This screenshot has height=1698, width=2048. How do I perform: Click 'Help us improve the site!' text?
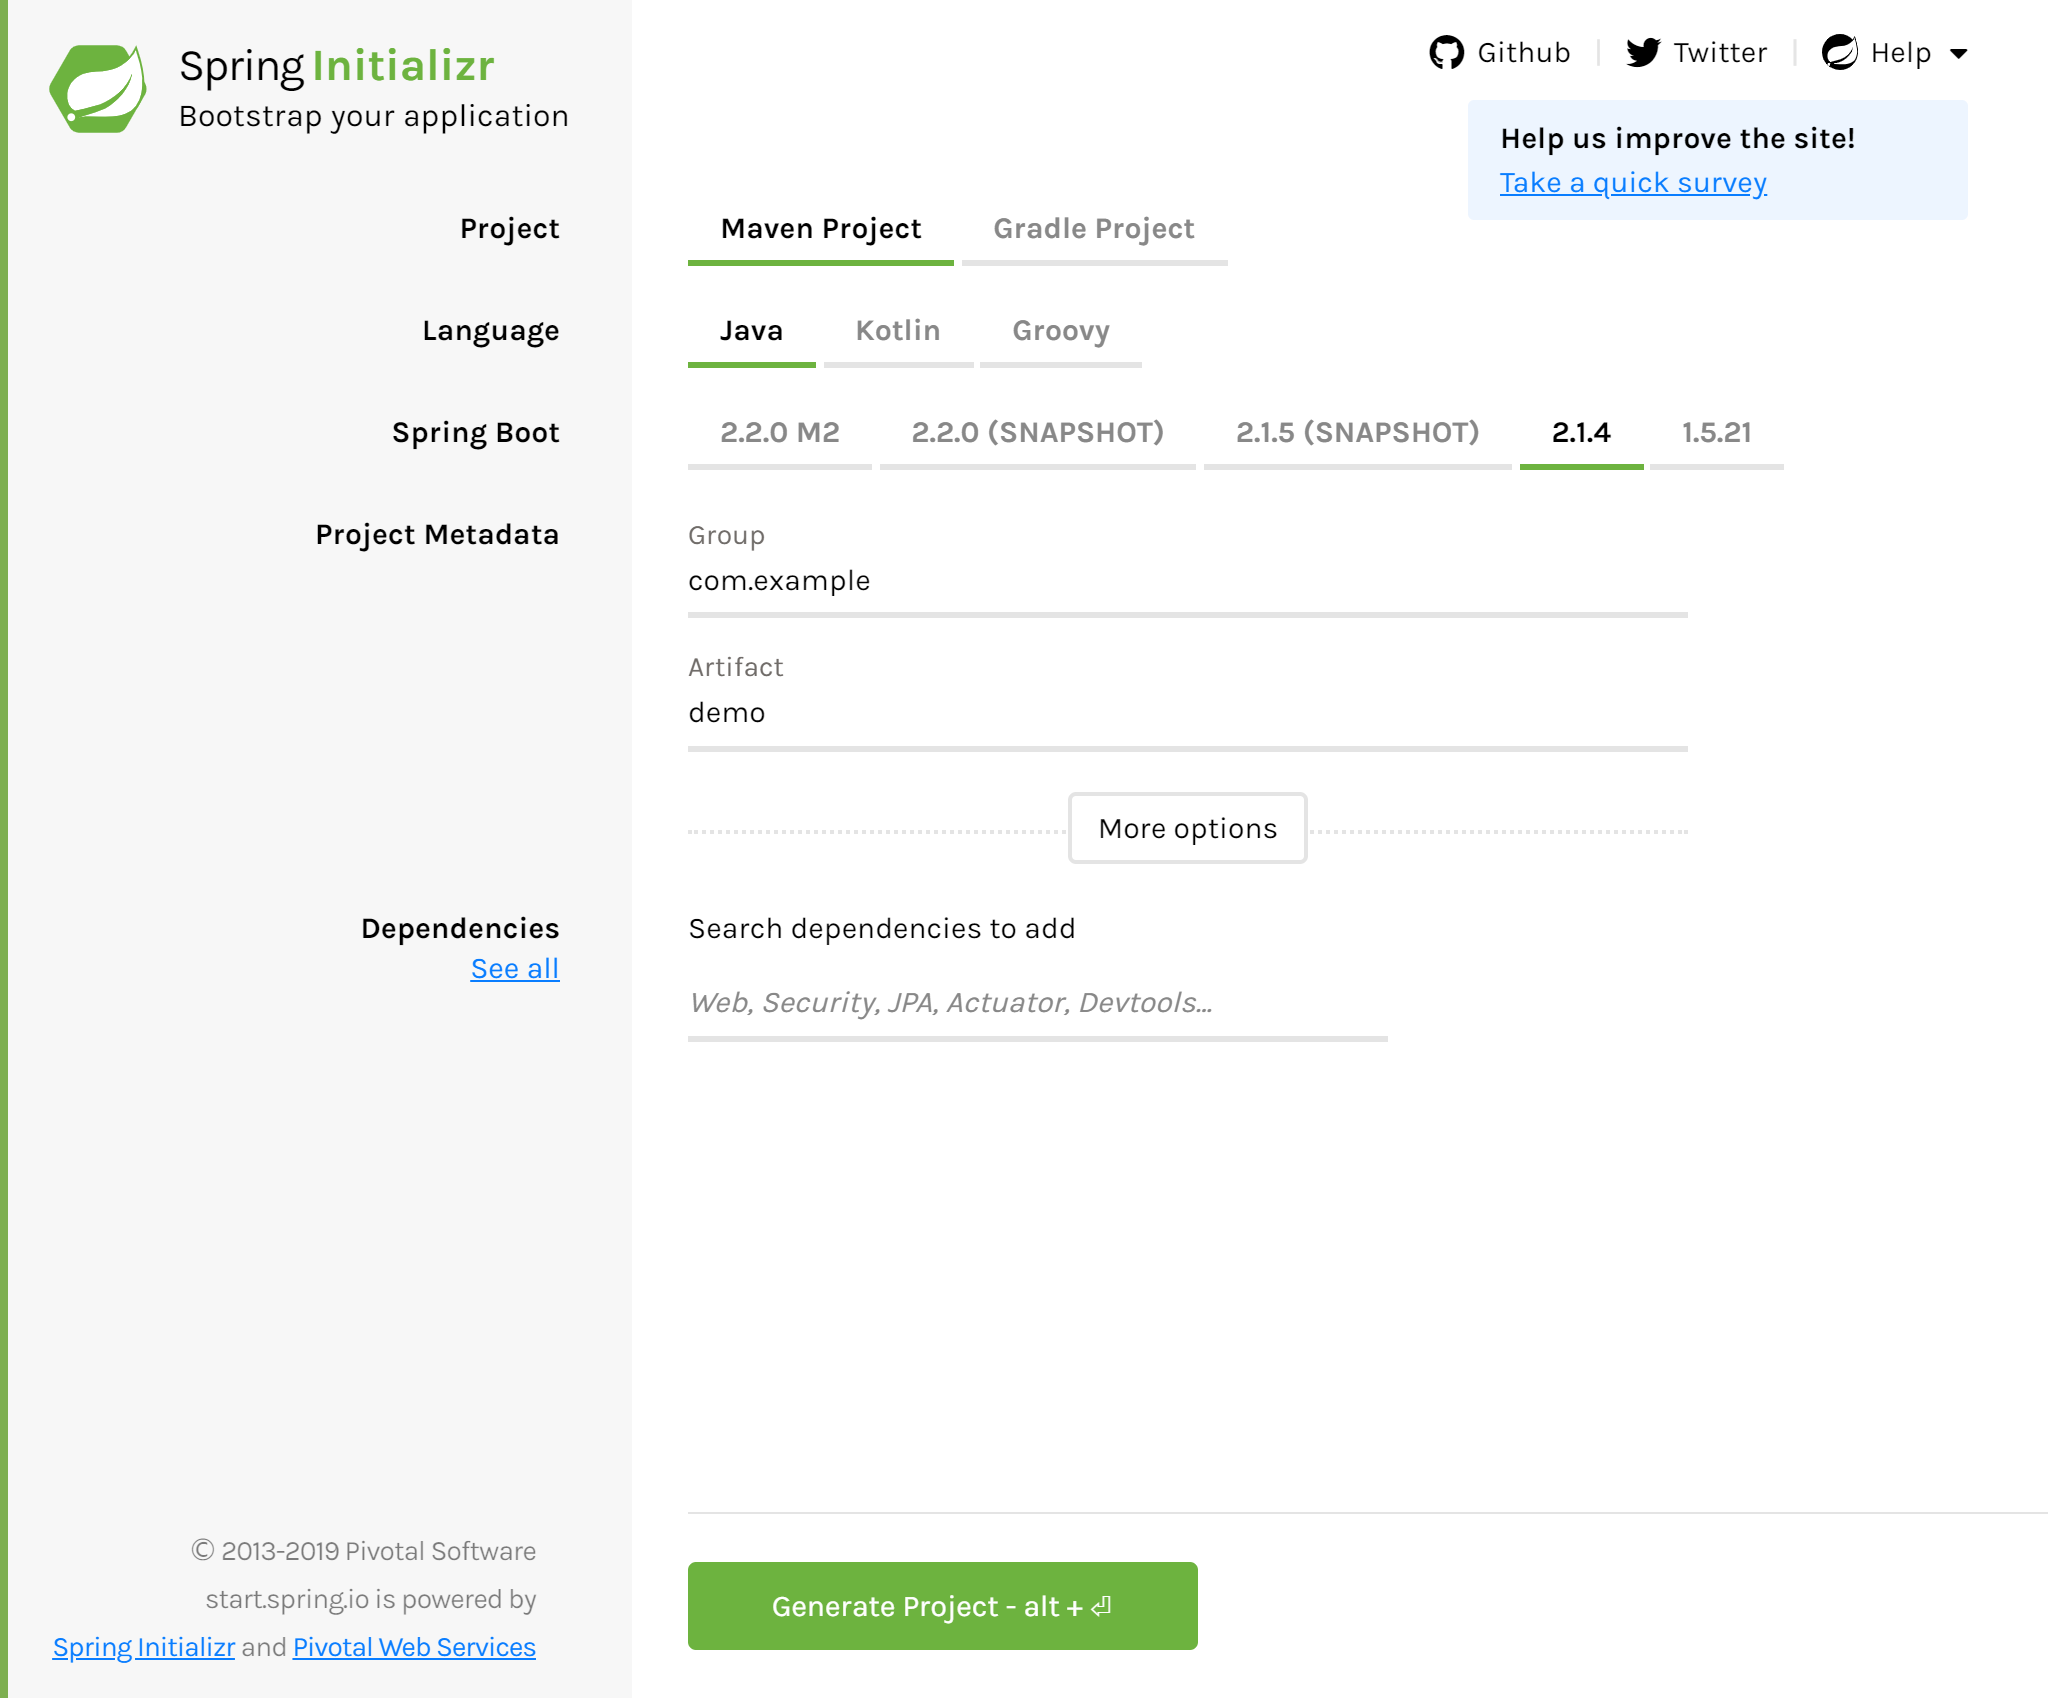(1678, 138)
